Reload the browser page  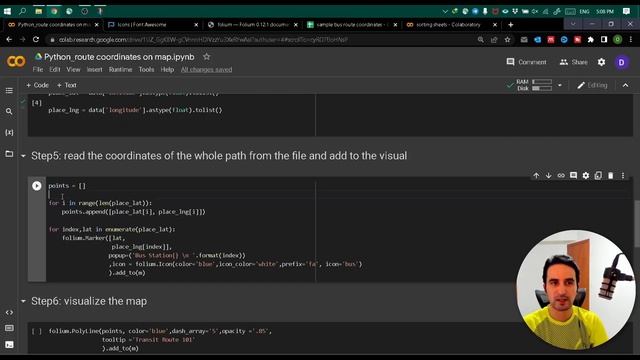(36, 40)
